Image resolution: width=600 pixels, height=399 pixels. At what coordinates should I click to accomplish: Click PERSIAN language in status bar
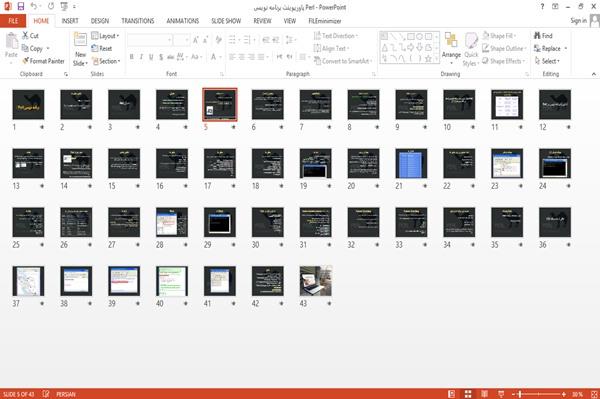coord(66,394)
